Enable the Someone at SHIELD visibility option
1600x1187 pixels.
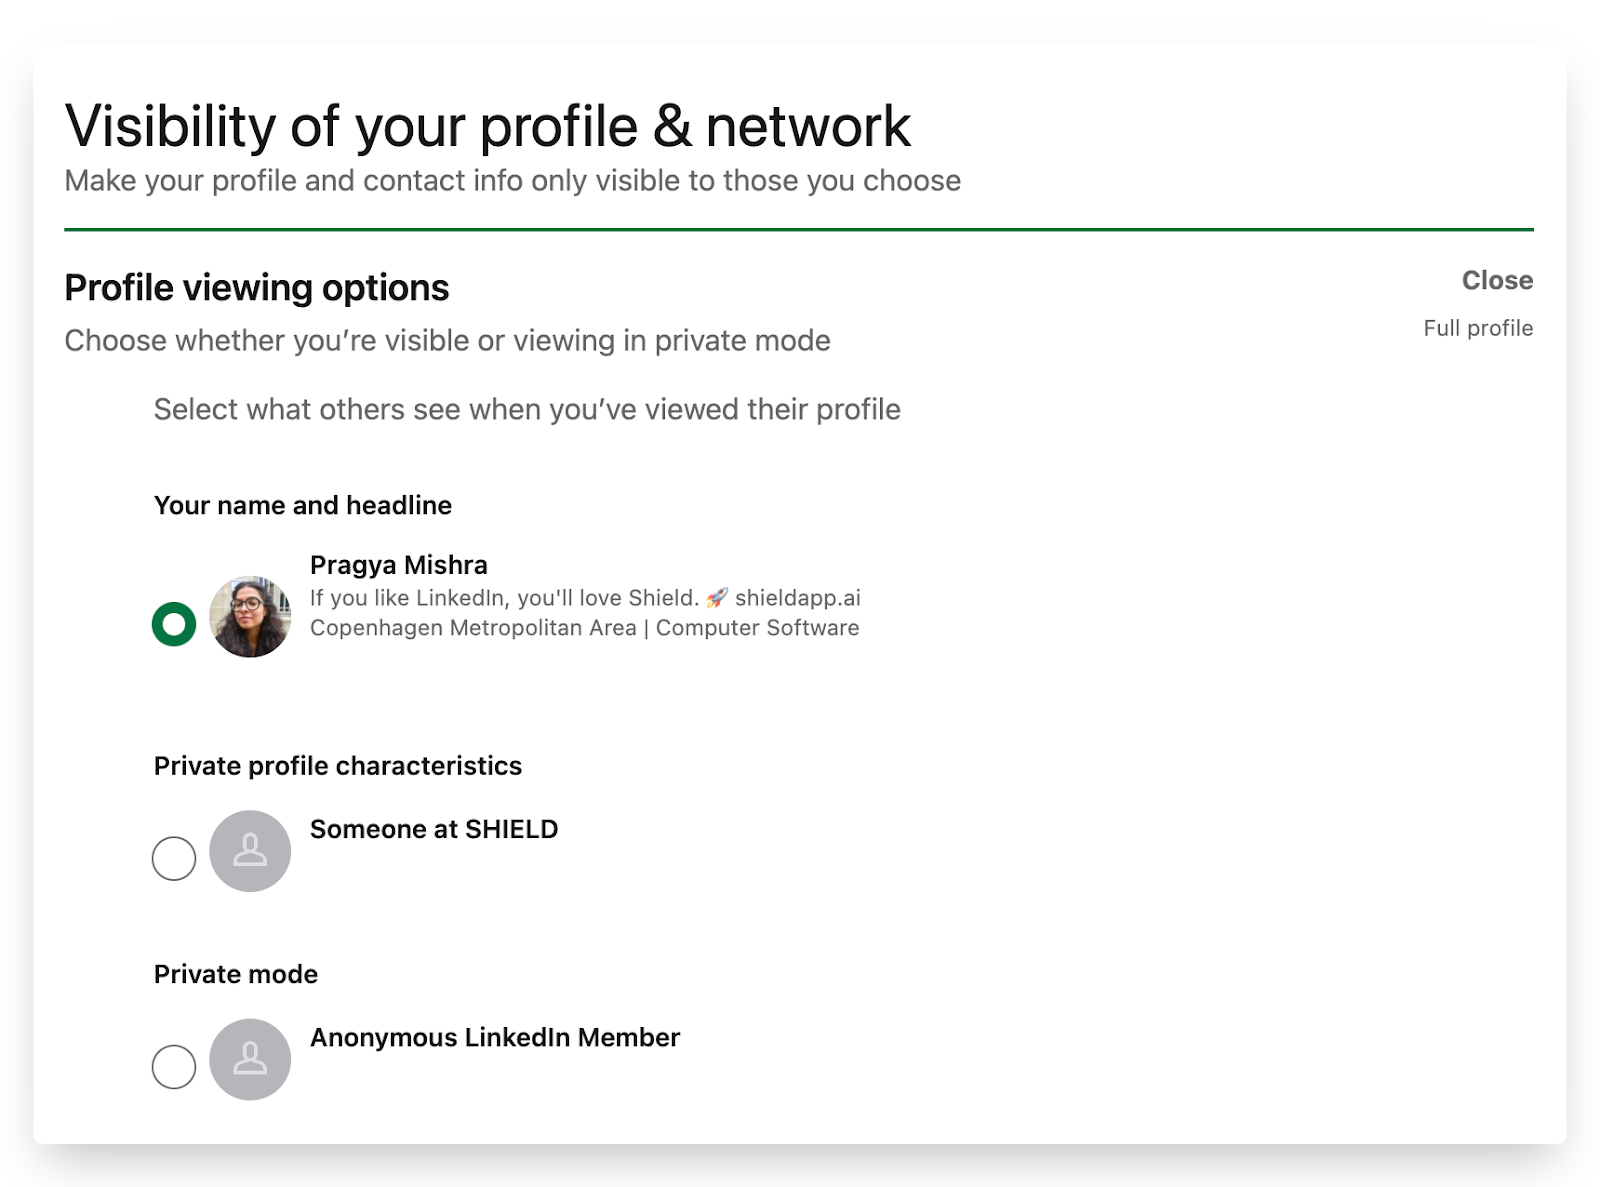[x=172, y=856]
